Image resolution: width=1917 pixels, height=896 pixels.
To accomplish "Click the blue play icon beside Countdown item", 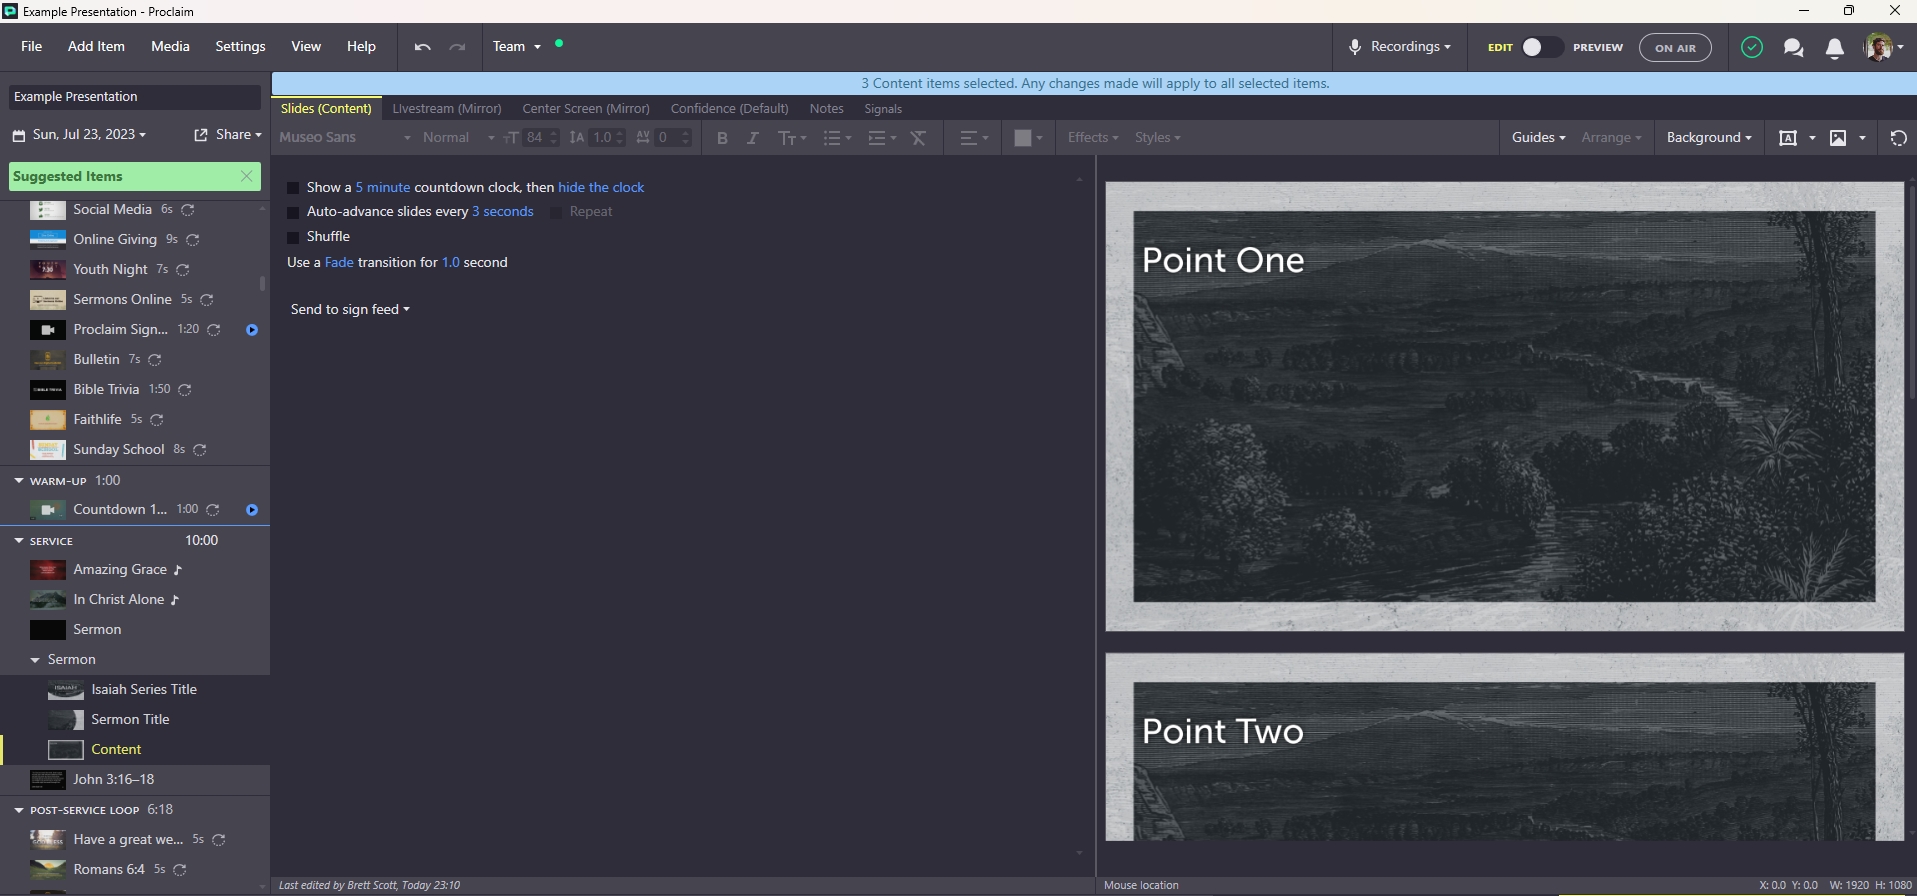I will tap(252, 510).
